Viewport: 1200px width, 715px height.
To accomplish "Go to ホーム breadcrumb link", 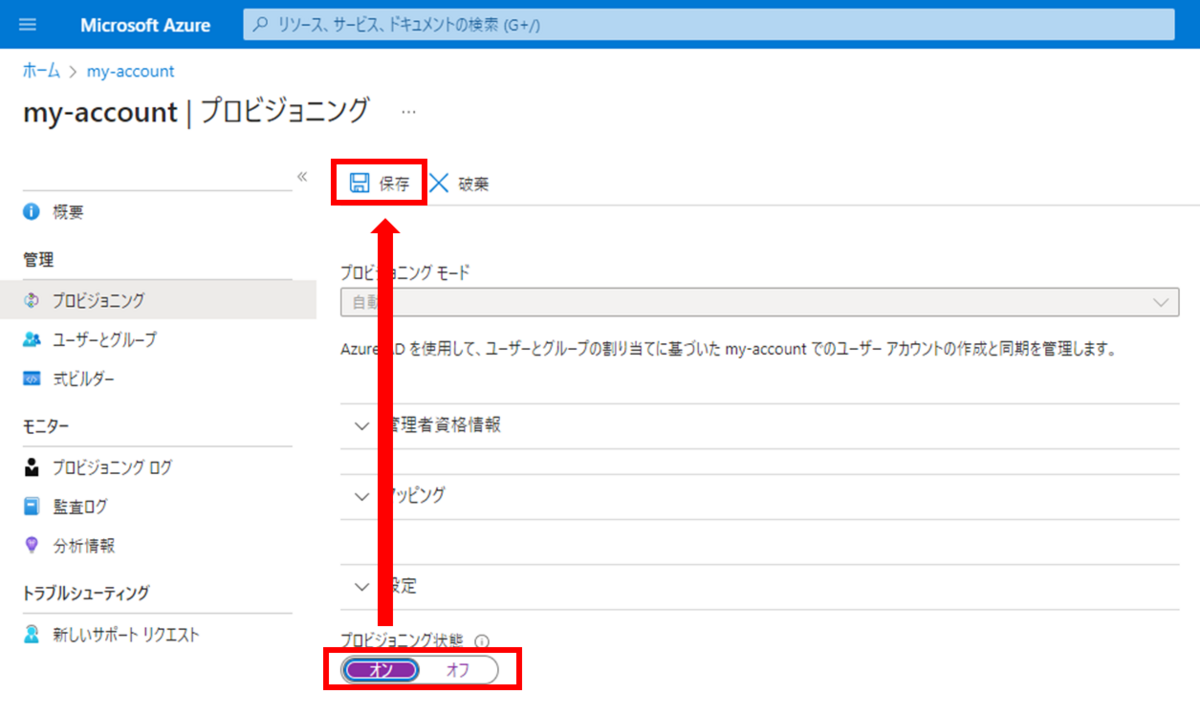I will (41, 71).
